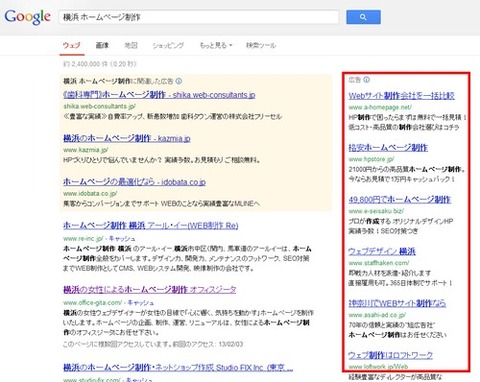Open the 横浜のホームページ制作 kazmia.jp ad

click(x=127, y=138)
